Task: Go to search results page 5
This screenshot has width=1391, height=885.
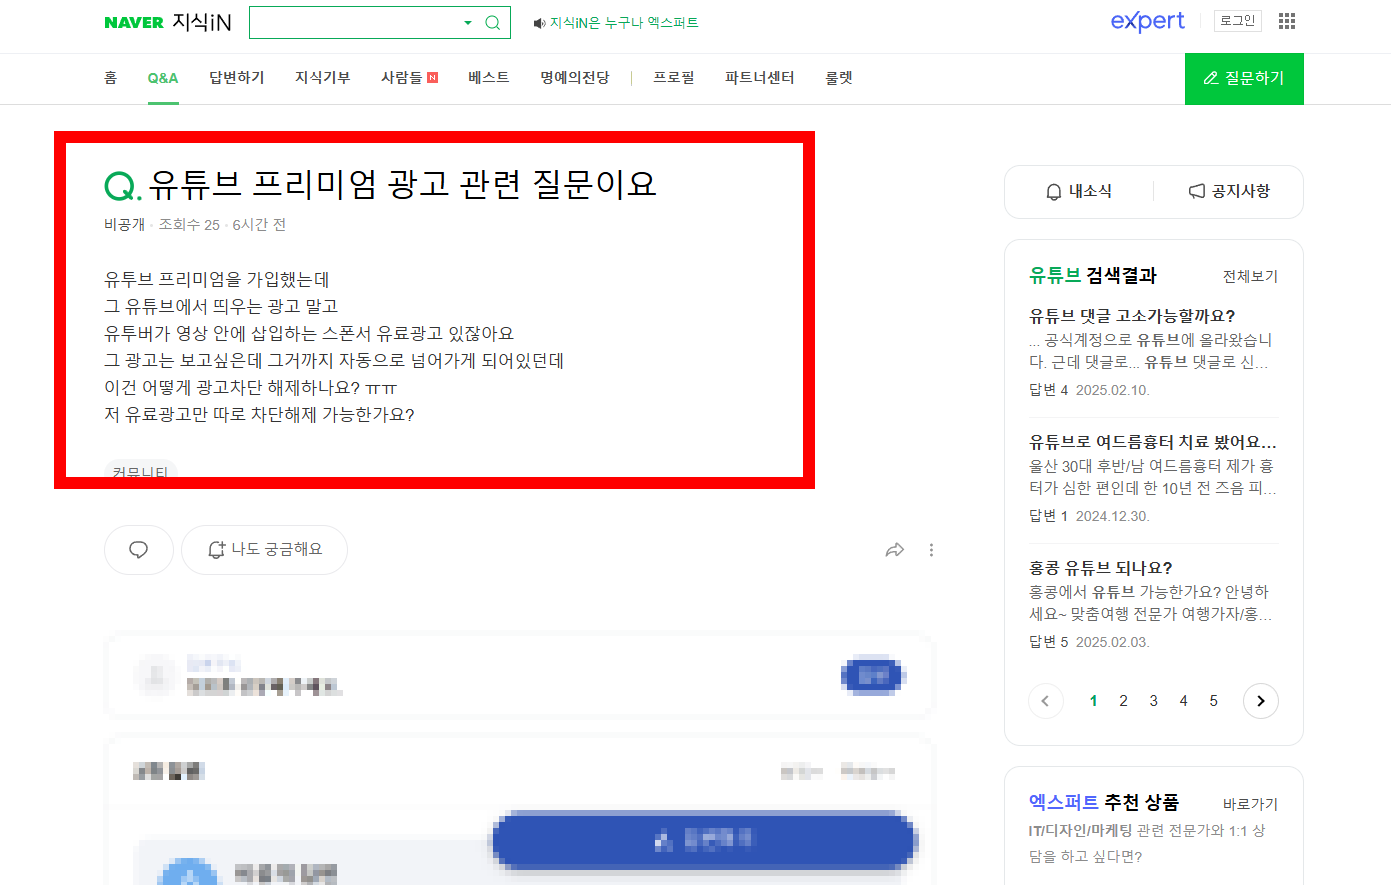Action: pos(1213,701)
